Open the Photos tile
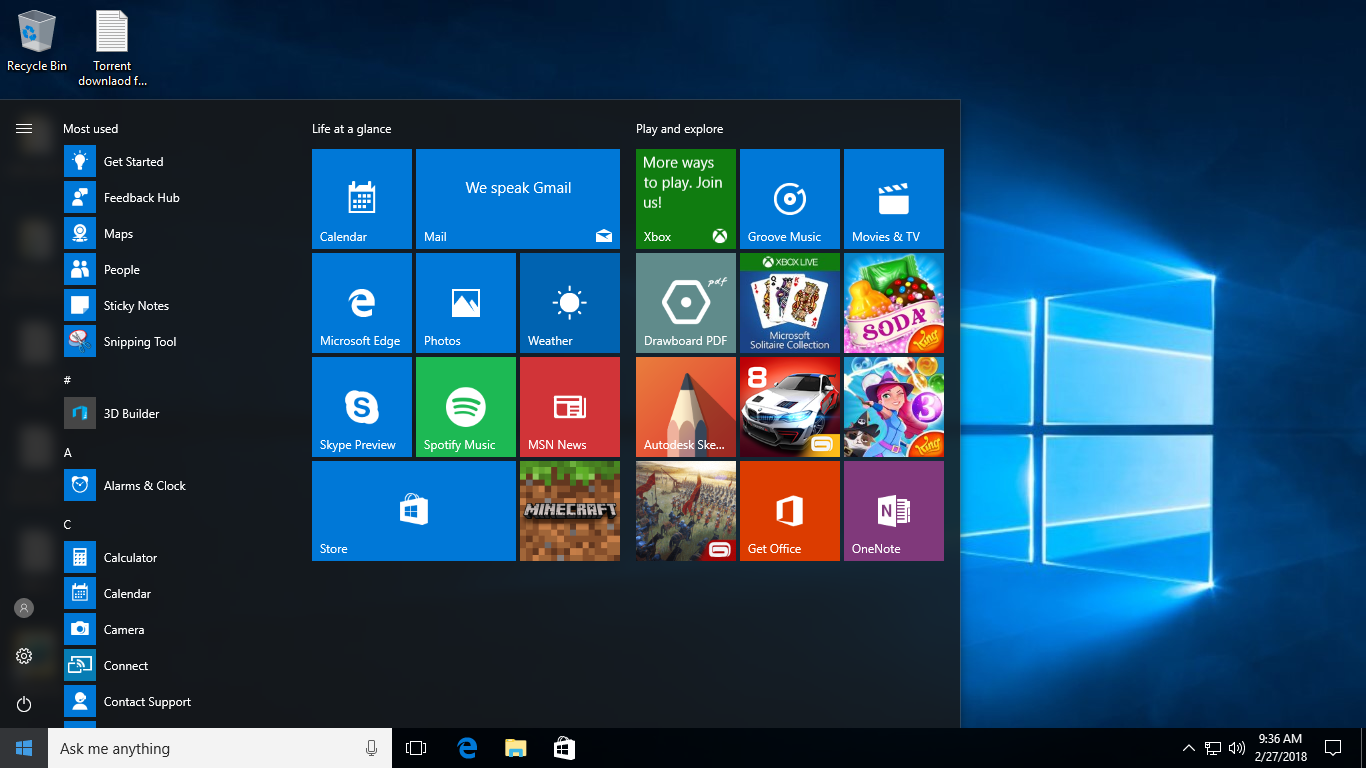 click(466, 303)
